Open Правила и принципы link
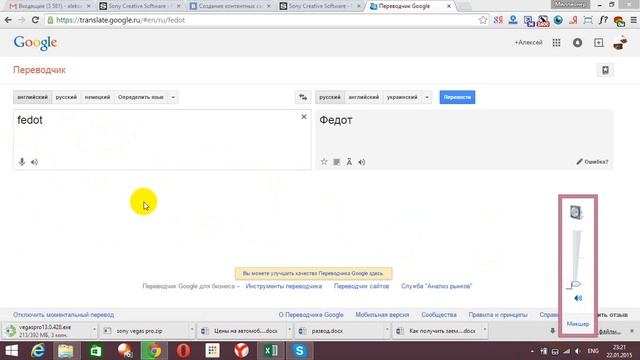The image size is (640, 360). (x=498, y=315)
